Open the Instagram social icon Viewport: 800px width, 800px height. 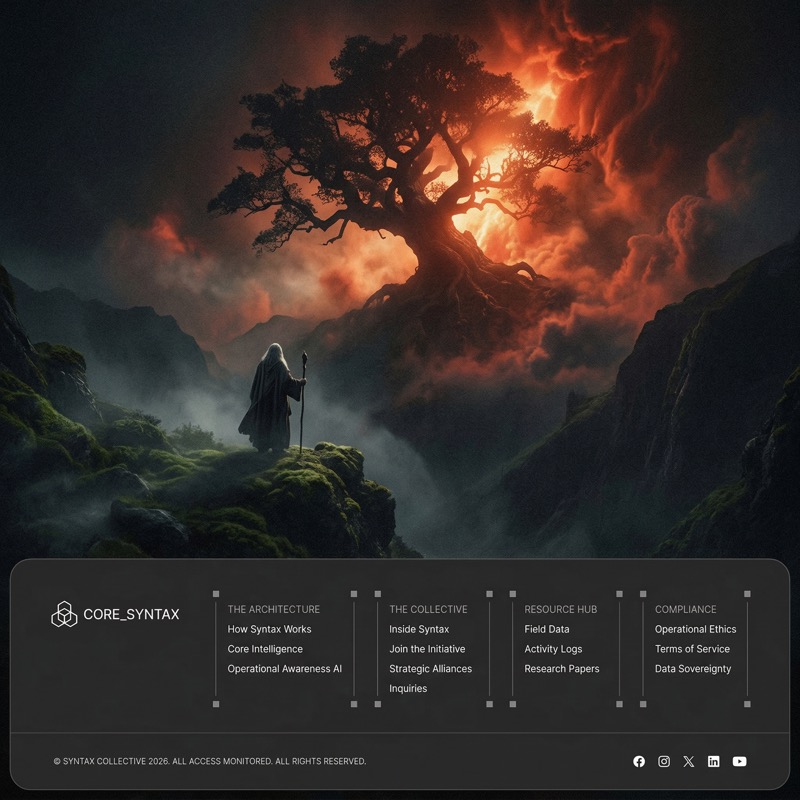(664, 761)
